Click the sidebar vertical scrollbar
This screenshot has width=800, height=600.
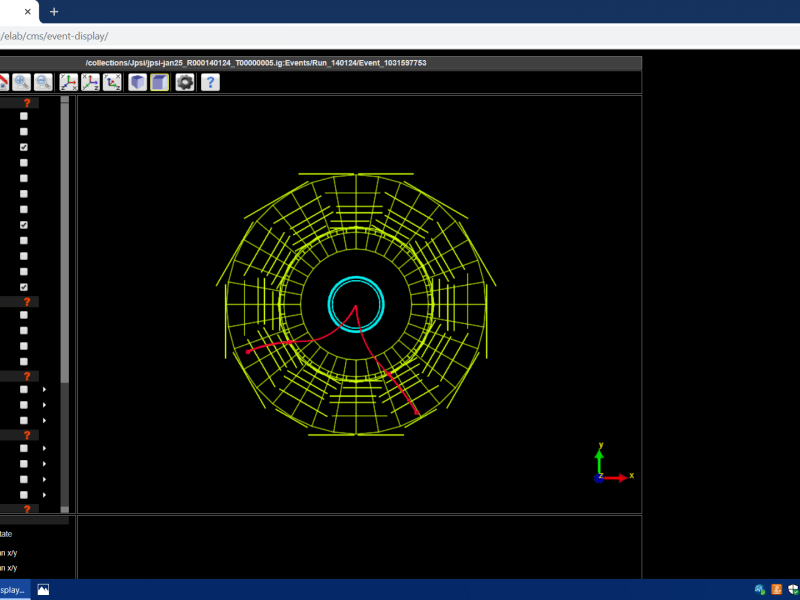[x=65, y=240]
